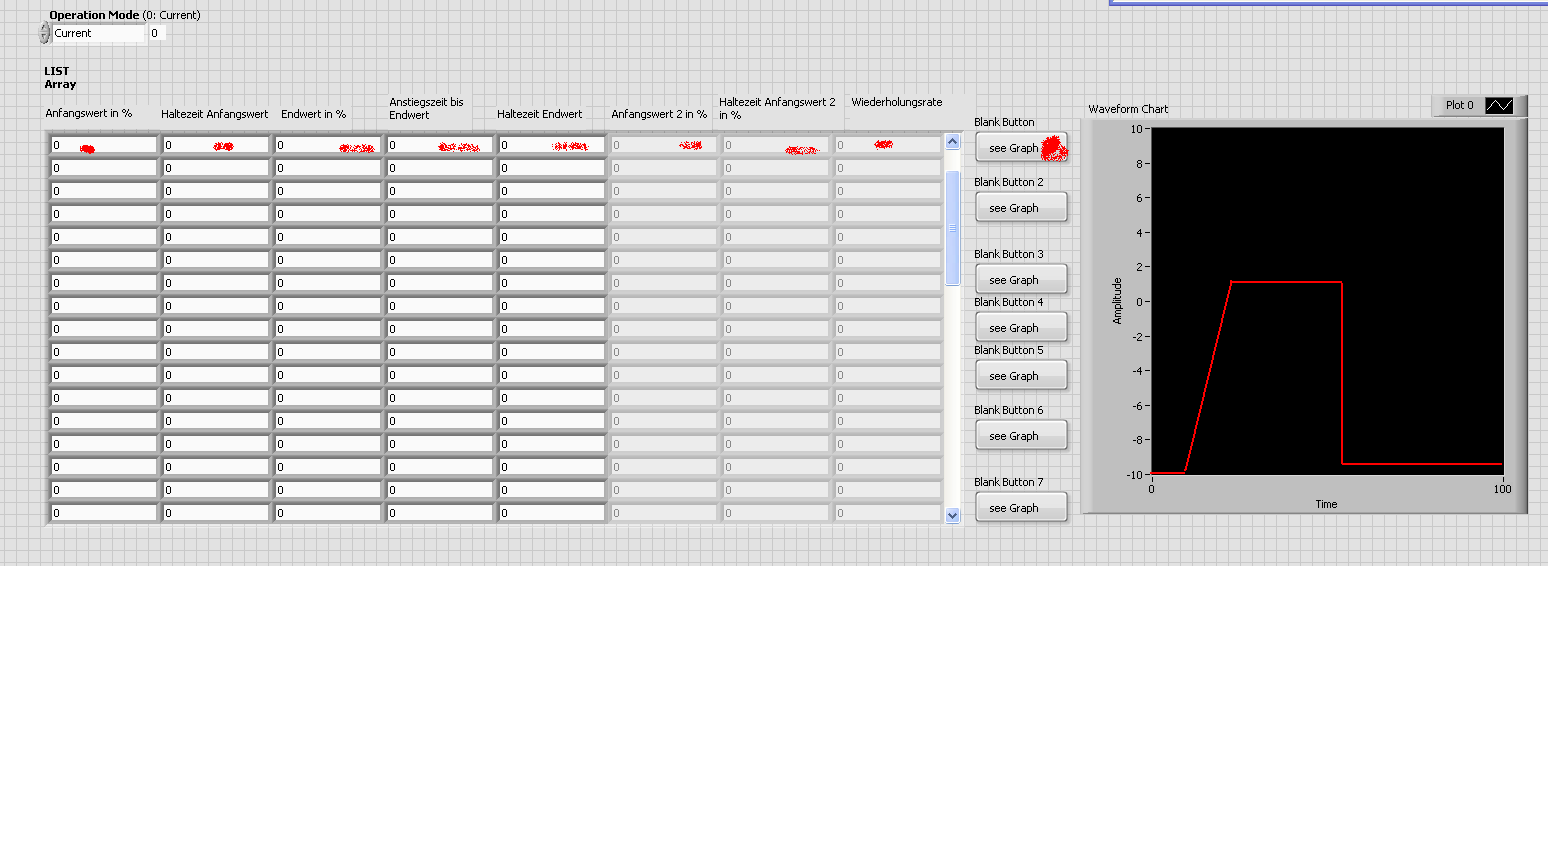1548x847 pixels.
Task: Click 'see Graph' under Blank Button
Action: 1021,148
